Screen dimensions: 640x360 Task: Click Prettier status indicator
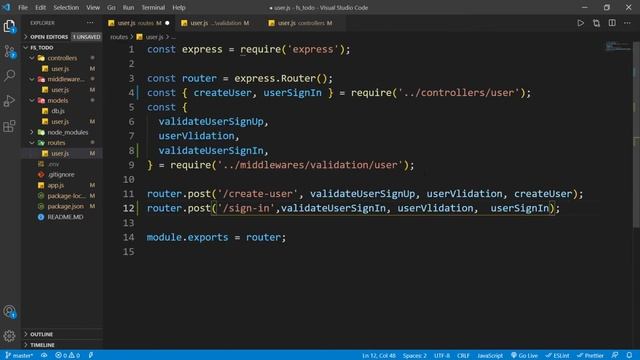click(590, 356)
